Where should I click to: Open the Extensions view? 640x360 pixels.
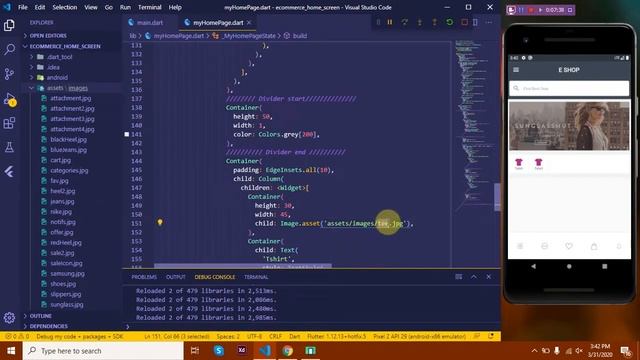coord(9,123)
